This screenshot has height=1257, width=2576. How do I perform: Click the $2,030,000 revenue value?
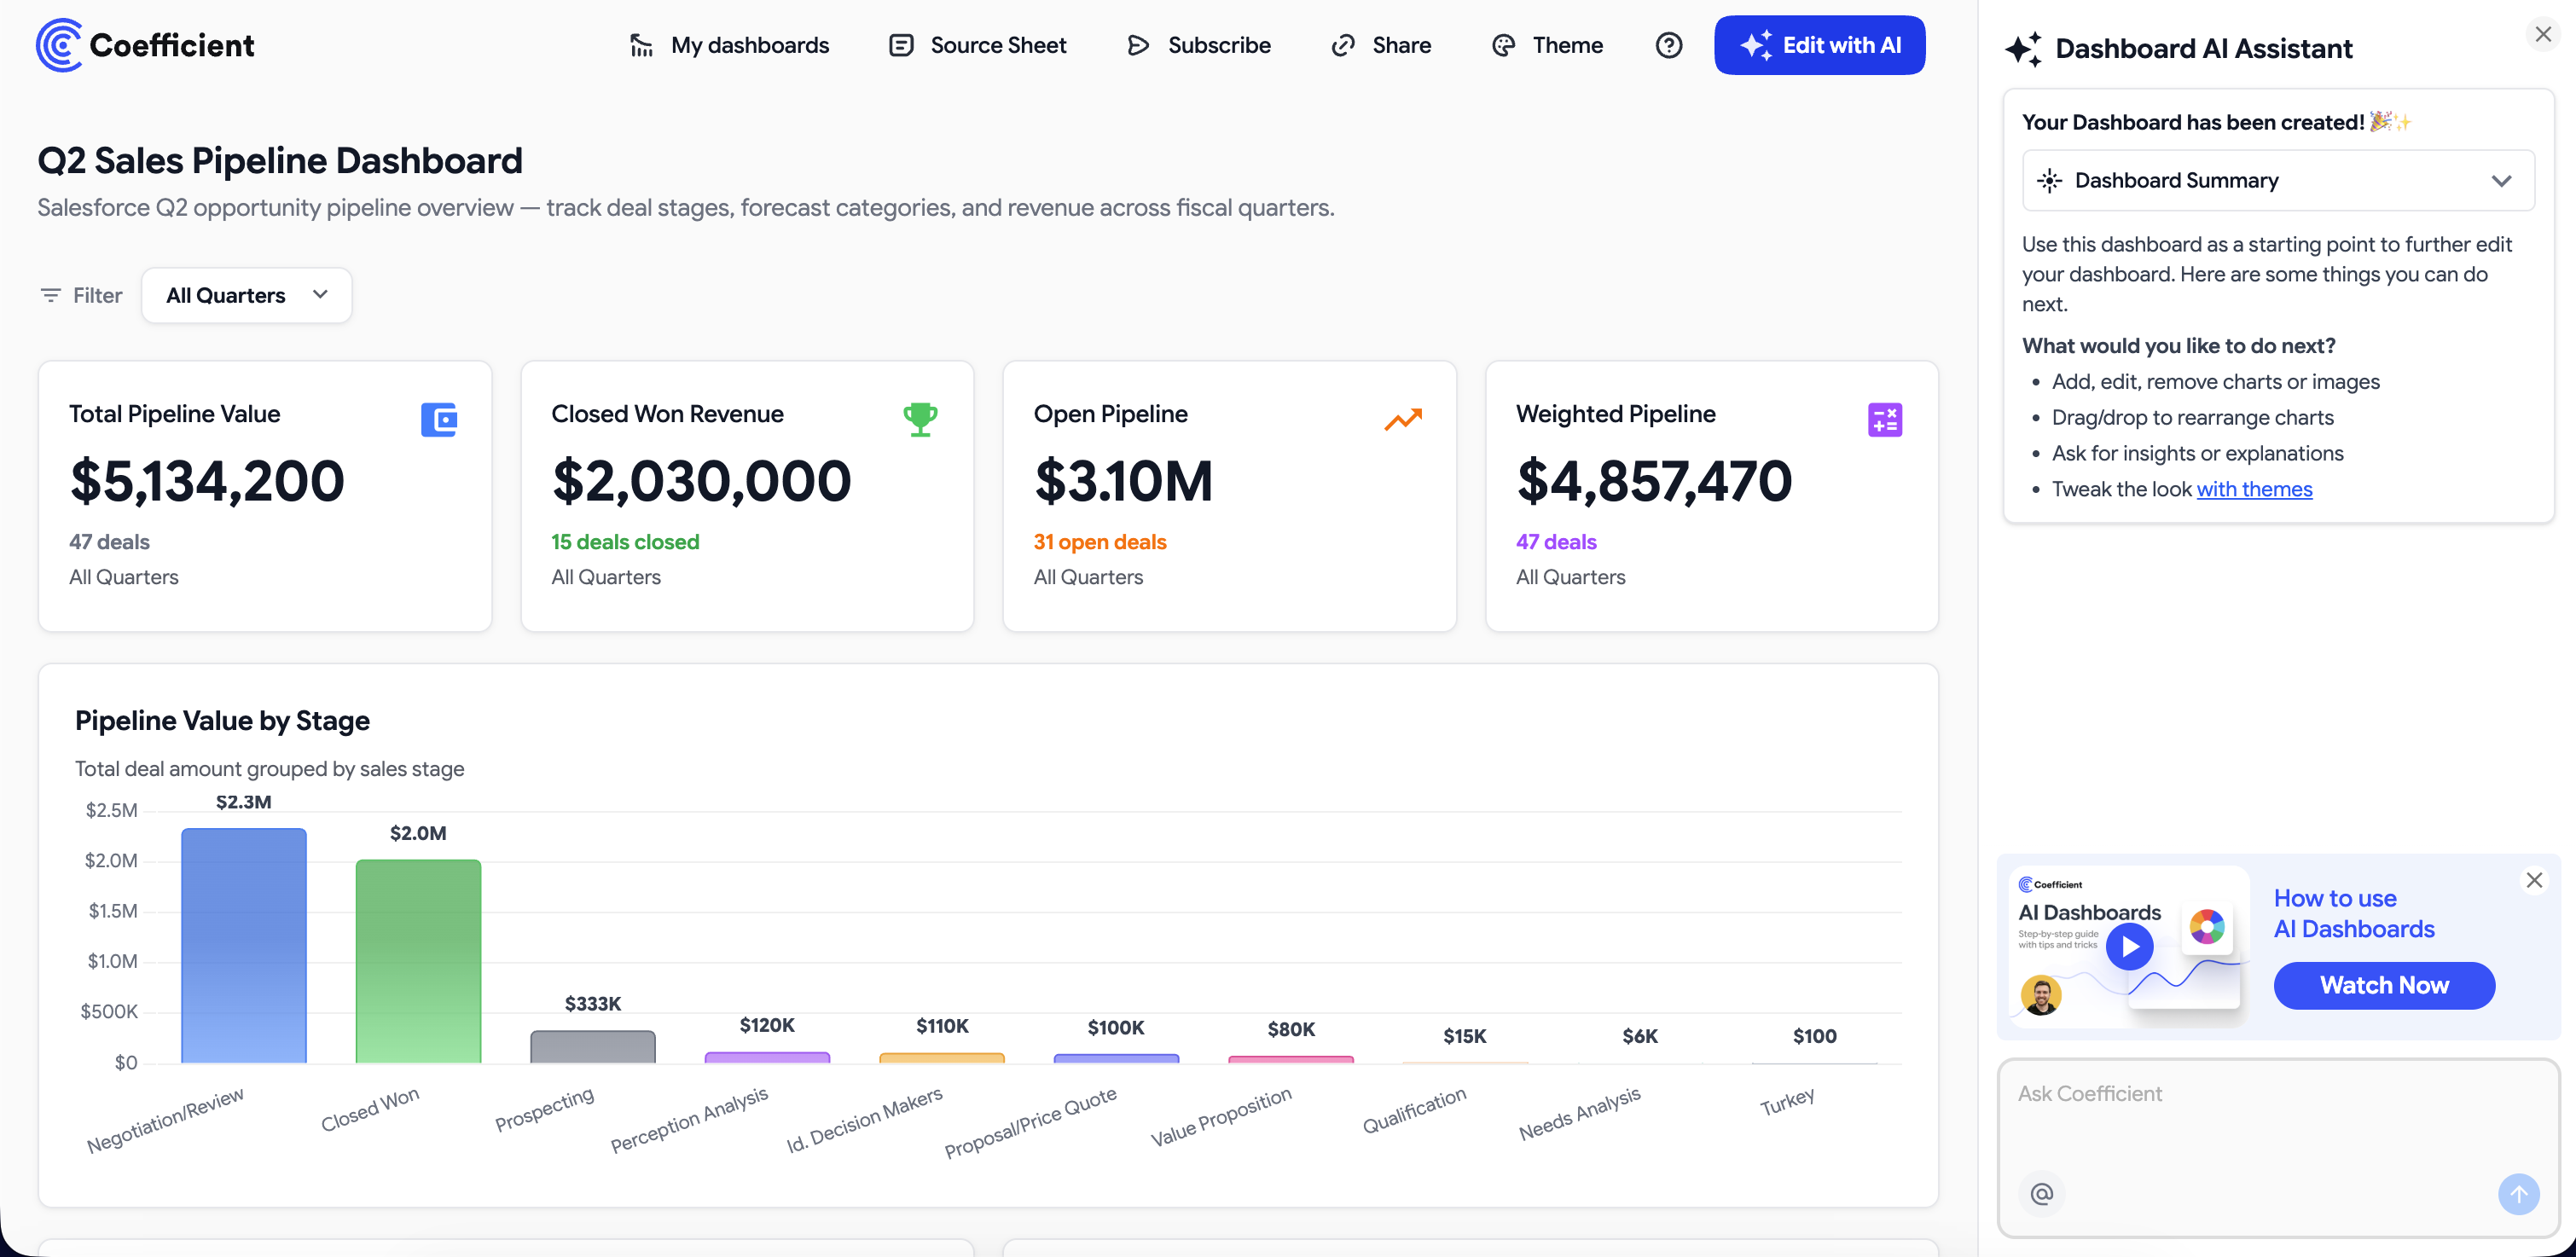pyautogui.click(x=701, y=481)
